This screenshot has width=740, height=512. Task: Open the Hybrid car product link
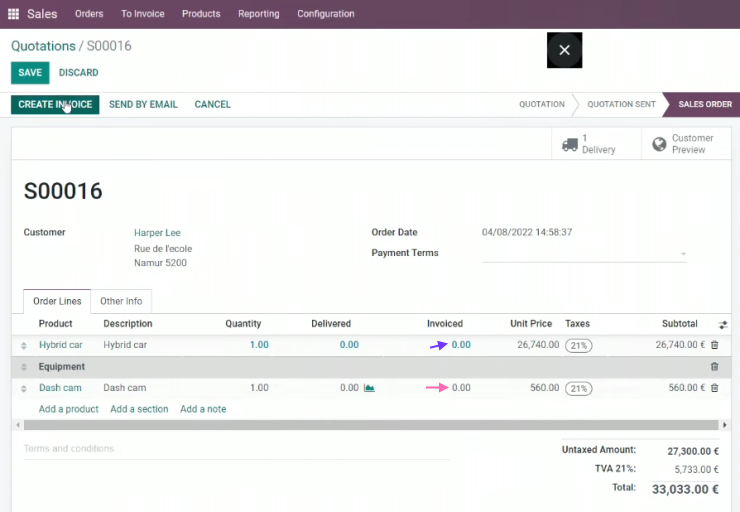click(60, 345)
